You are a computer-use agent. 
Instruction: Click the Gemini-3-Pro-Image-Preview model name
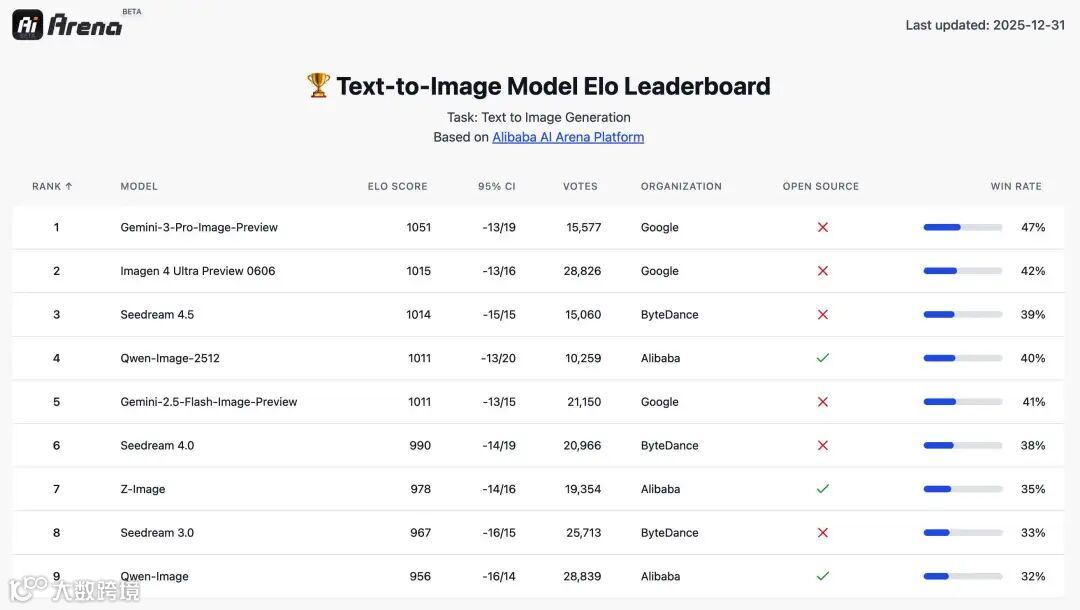199,227
